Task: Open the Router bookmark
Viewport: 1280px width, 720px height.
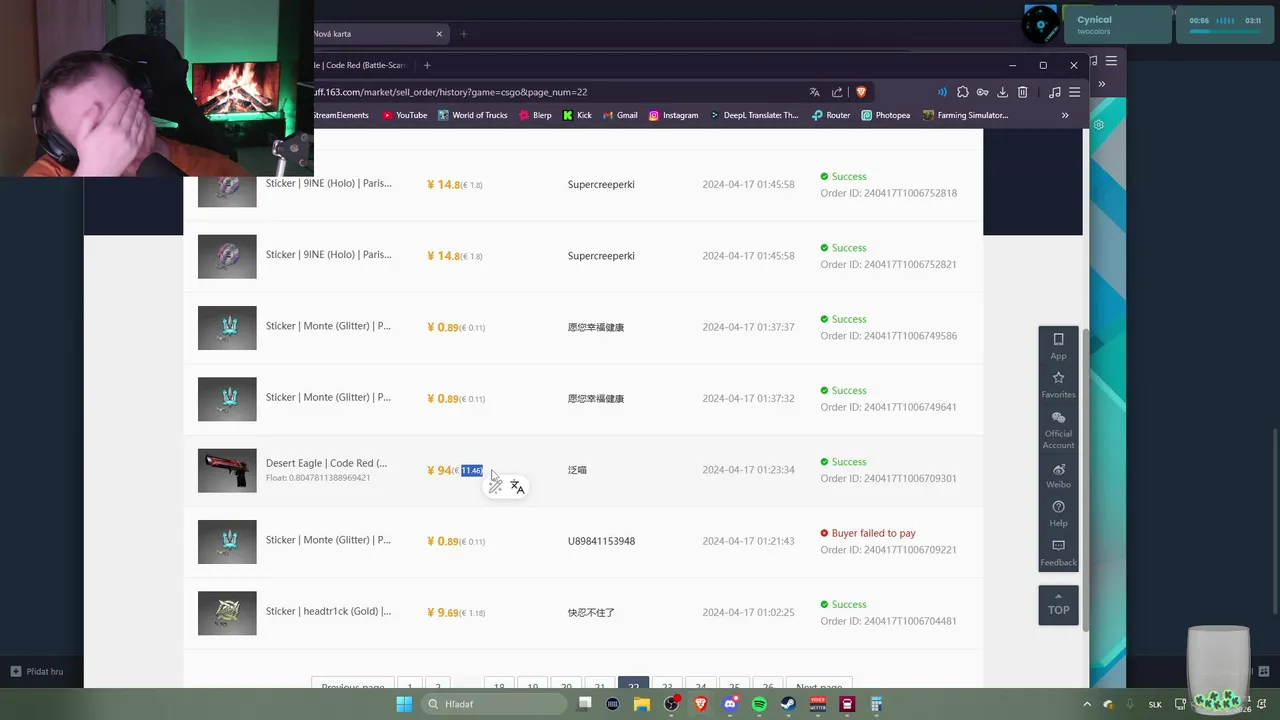Action: tap(831, 115)
